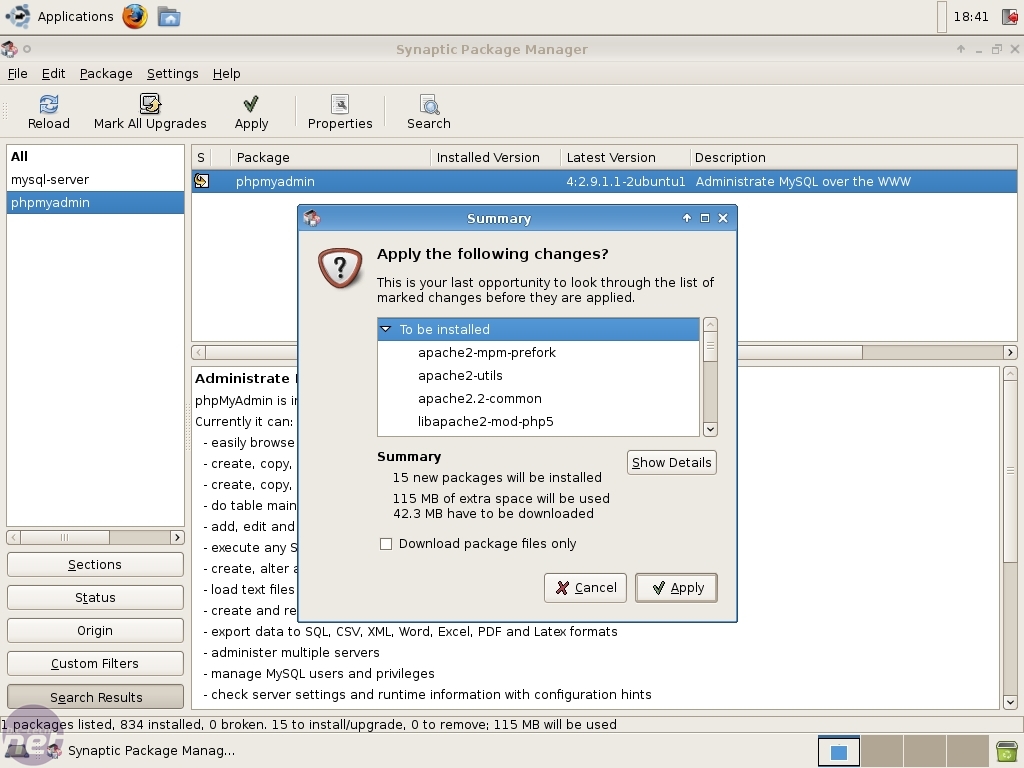Click the Sections filter button

(x=95, y=565)
